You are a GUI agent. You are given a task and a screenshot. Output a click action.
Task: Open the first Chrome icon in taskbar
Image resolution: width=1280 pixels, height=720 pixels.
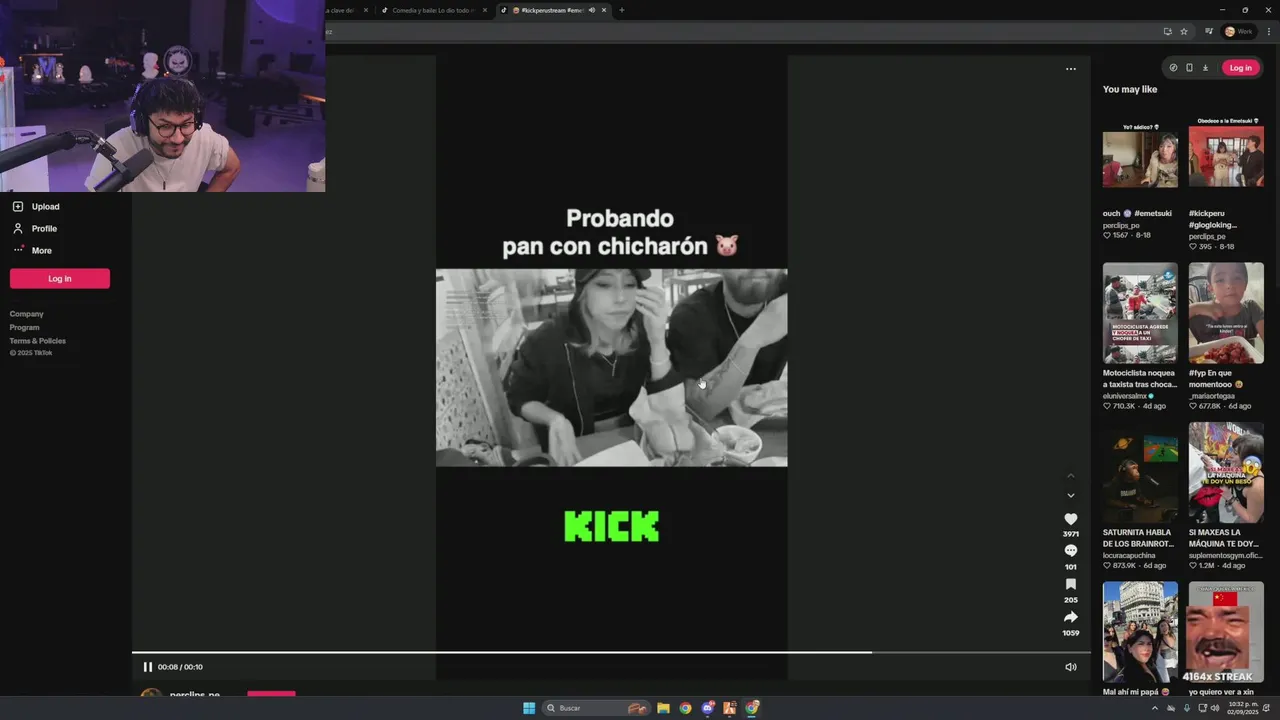(685, 708)
